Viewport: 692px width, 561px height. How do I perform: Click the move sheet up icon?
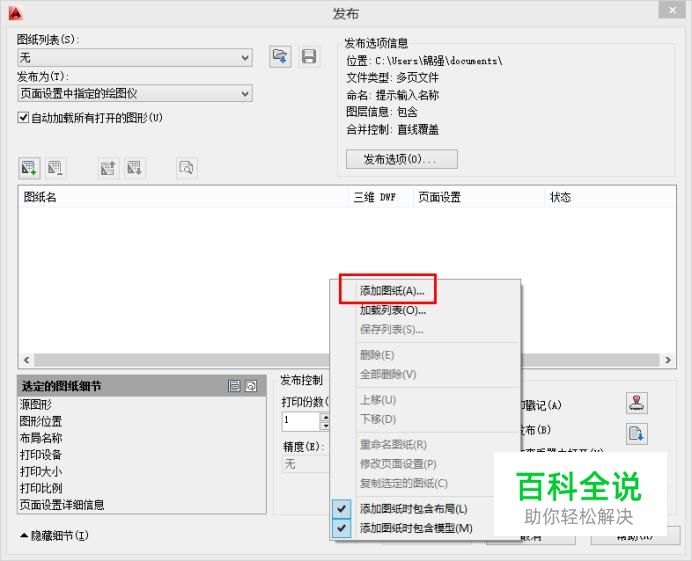108,168
